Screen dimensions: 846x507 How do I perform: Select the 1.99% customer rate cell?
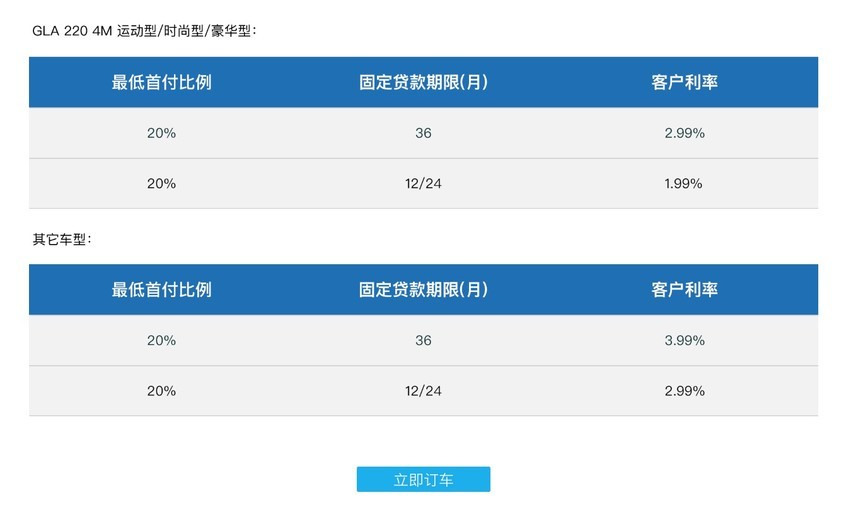[684, 184]
